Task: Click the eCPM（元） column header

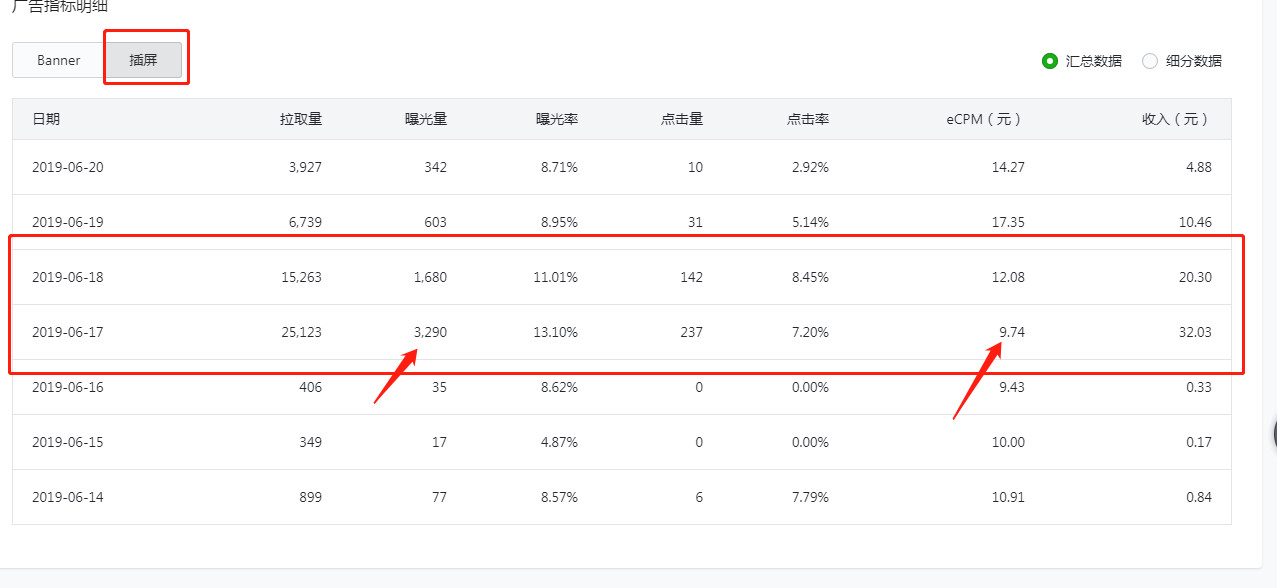Action: pos(985,119)
